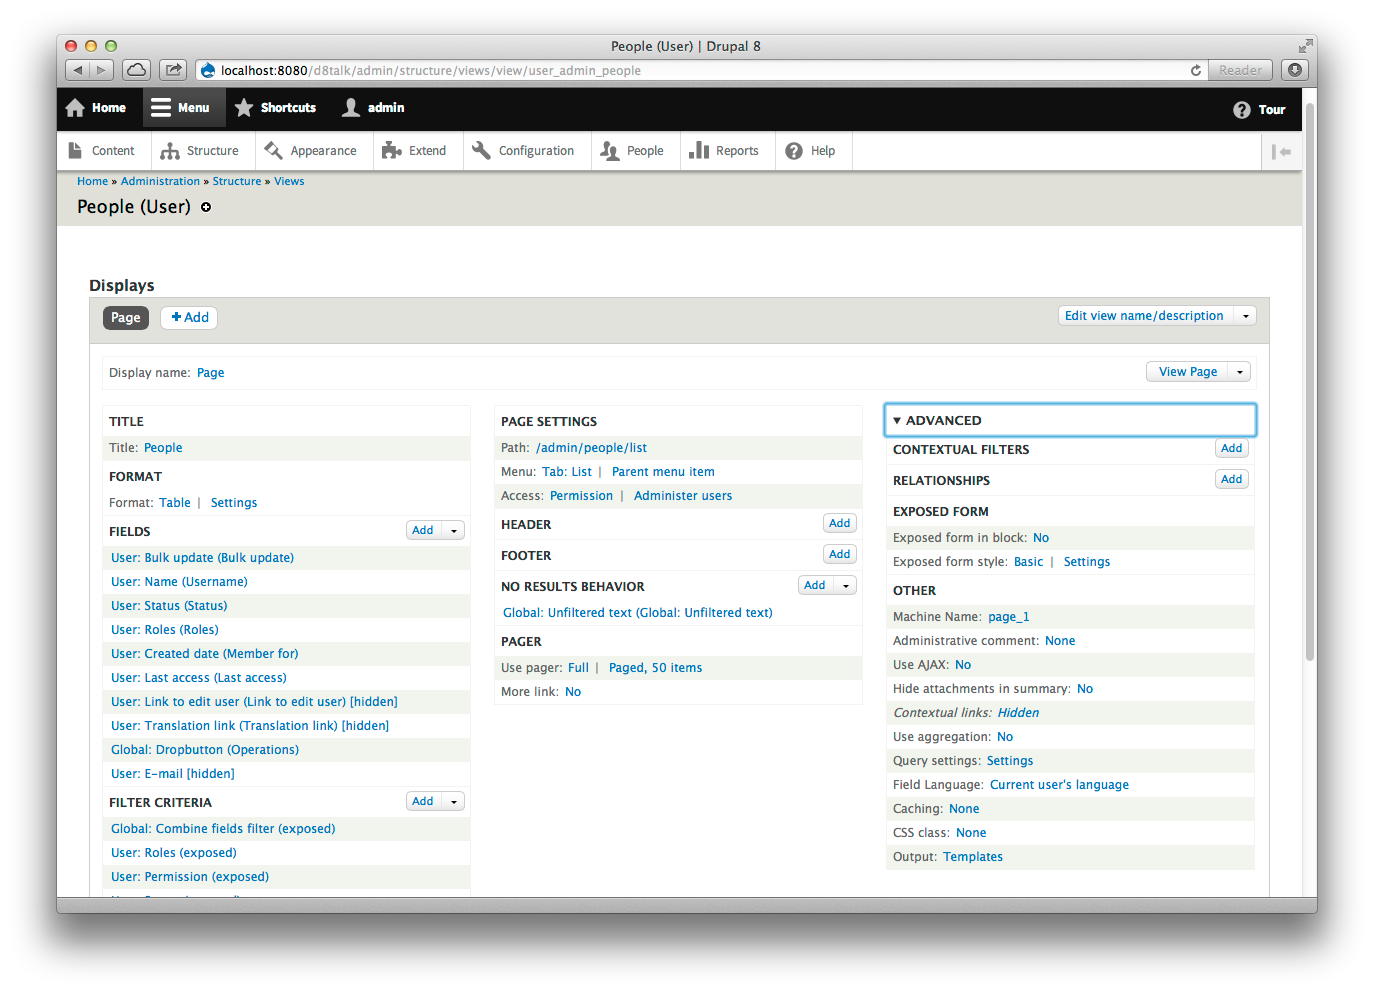The image size is (1374, 992).
Task: Reload page using the refresh icon
Action: coord(1195,70)
